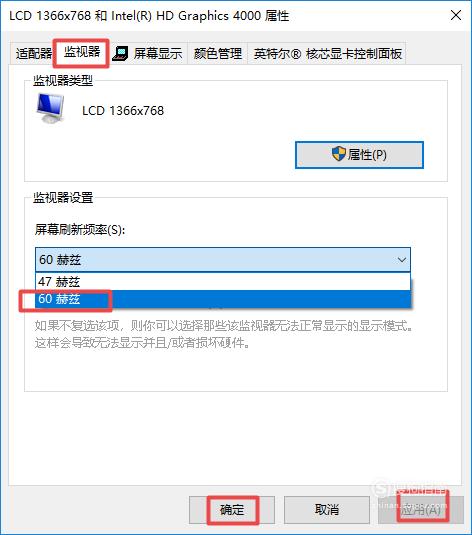Choose highlighted 60 赫兹 list option
472x535 pixels.
[223, 299]
